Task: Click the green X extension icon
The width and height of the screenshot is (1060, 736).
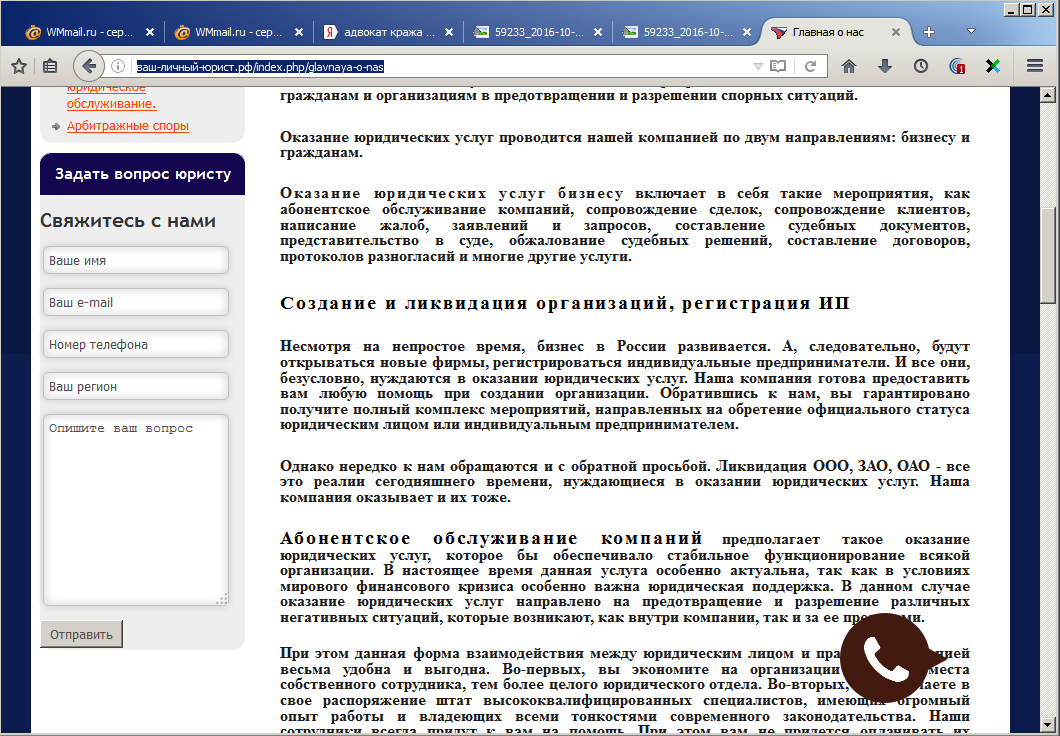Action: [992, 66]
